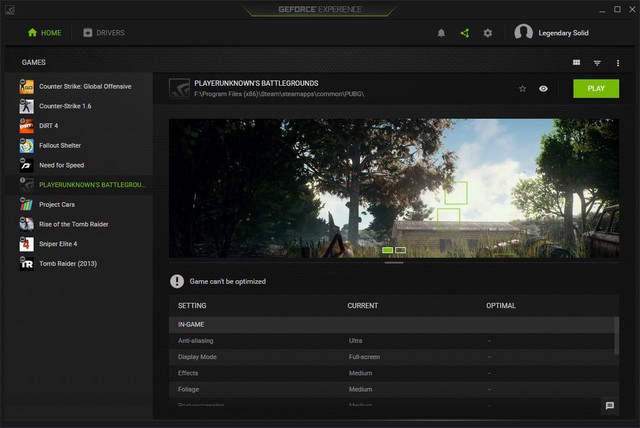Open the settings gear icon
This screenshot has width=640, height=428.
(488, 33)
